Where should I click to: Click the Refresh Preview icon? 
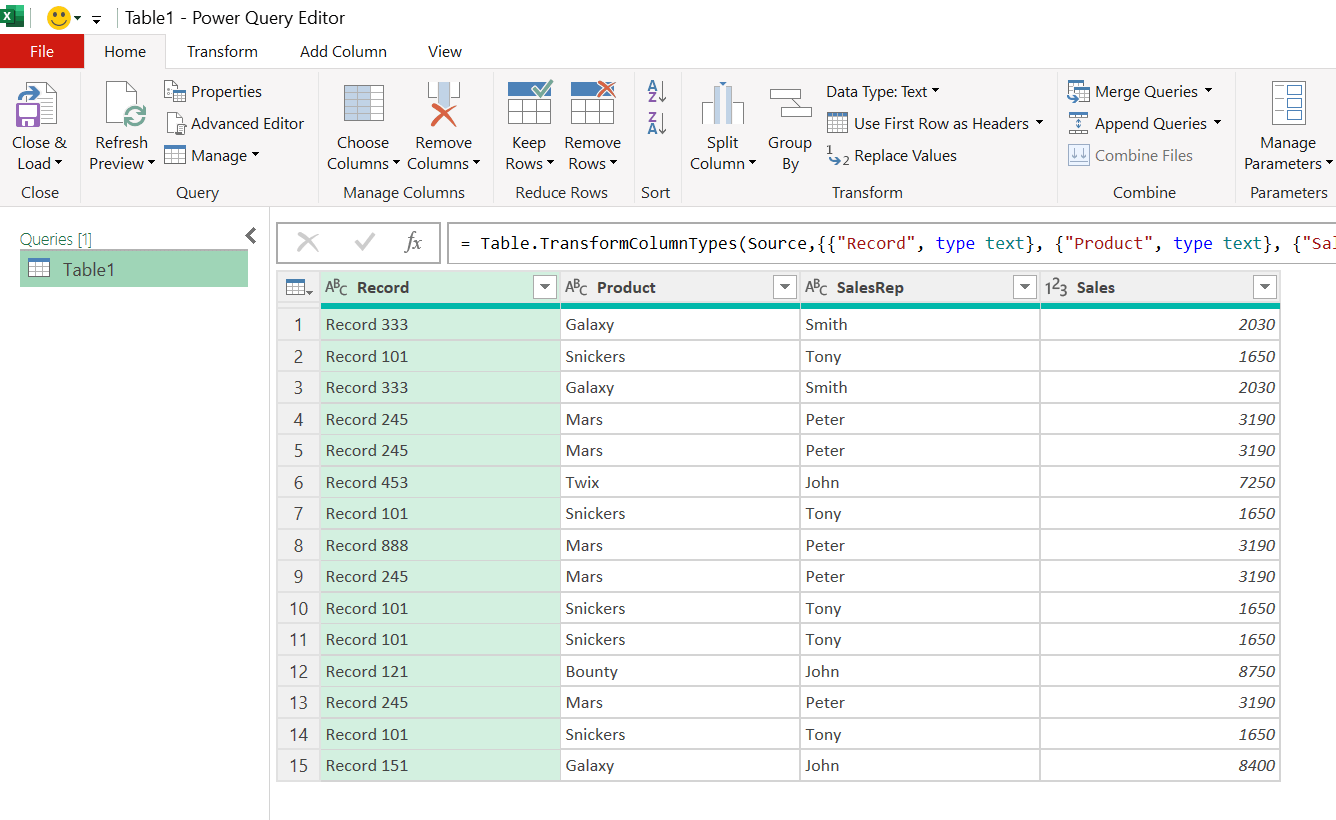pyautogui.click(x=124, y=105)
